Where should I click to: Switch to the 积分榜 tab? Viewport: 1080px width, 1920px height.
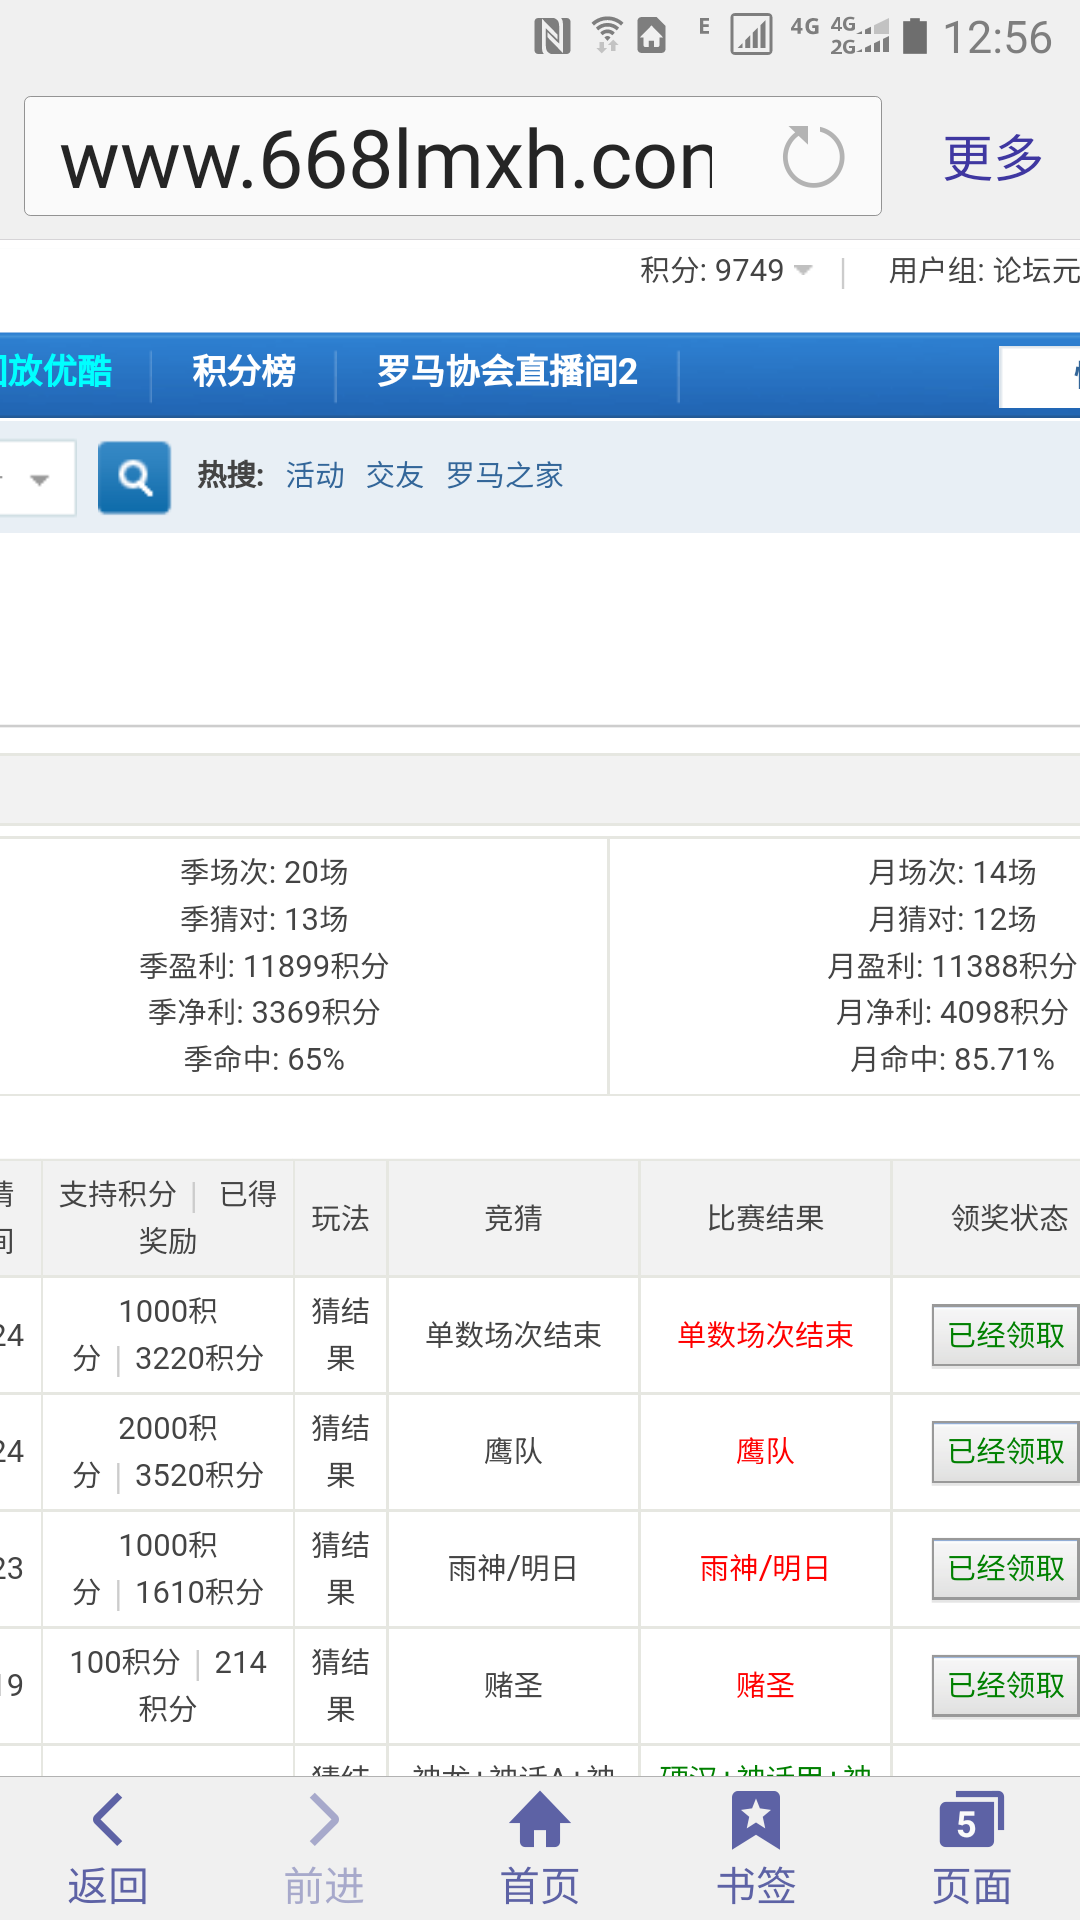(243, 372)
